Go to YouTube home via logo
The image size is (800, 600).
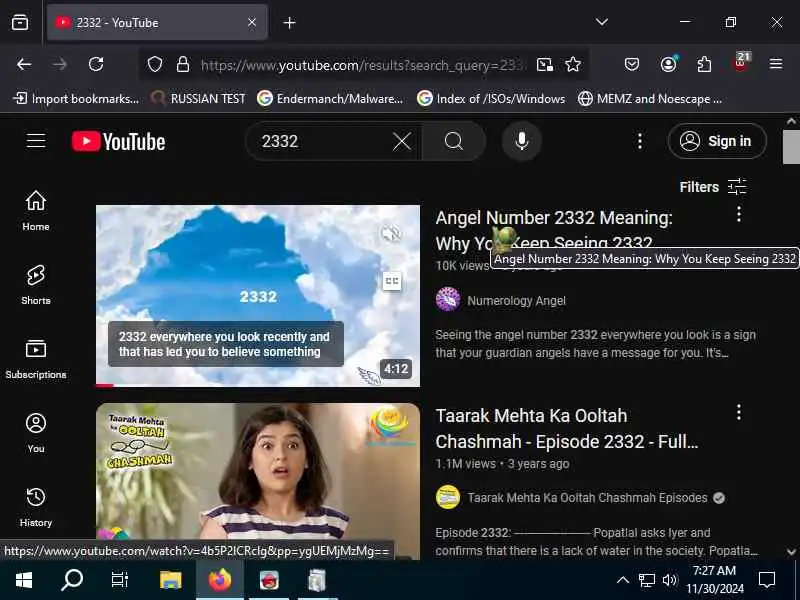[x=118, y=141]
